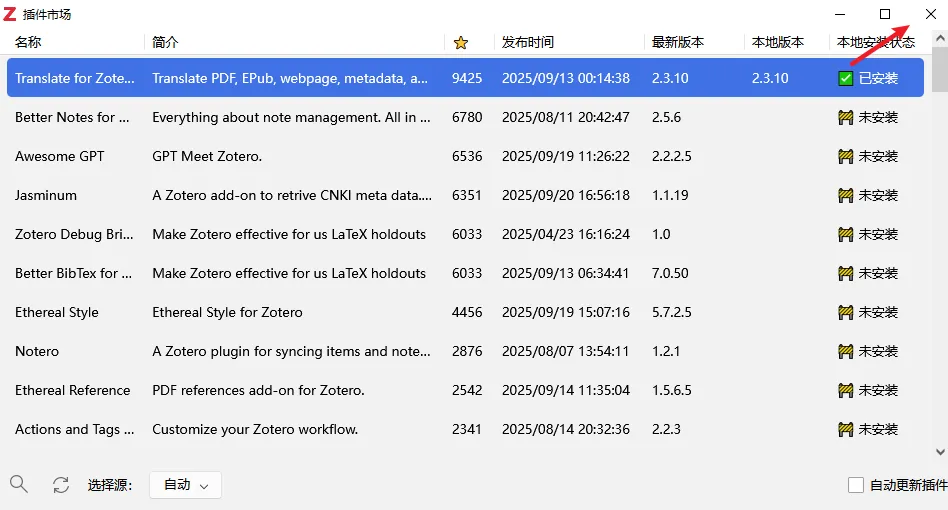Select the Ethereal Reference plugin name
The width and height of the screenshot is (948, 510).
(72, 390)
